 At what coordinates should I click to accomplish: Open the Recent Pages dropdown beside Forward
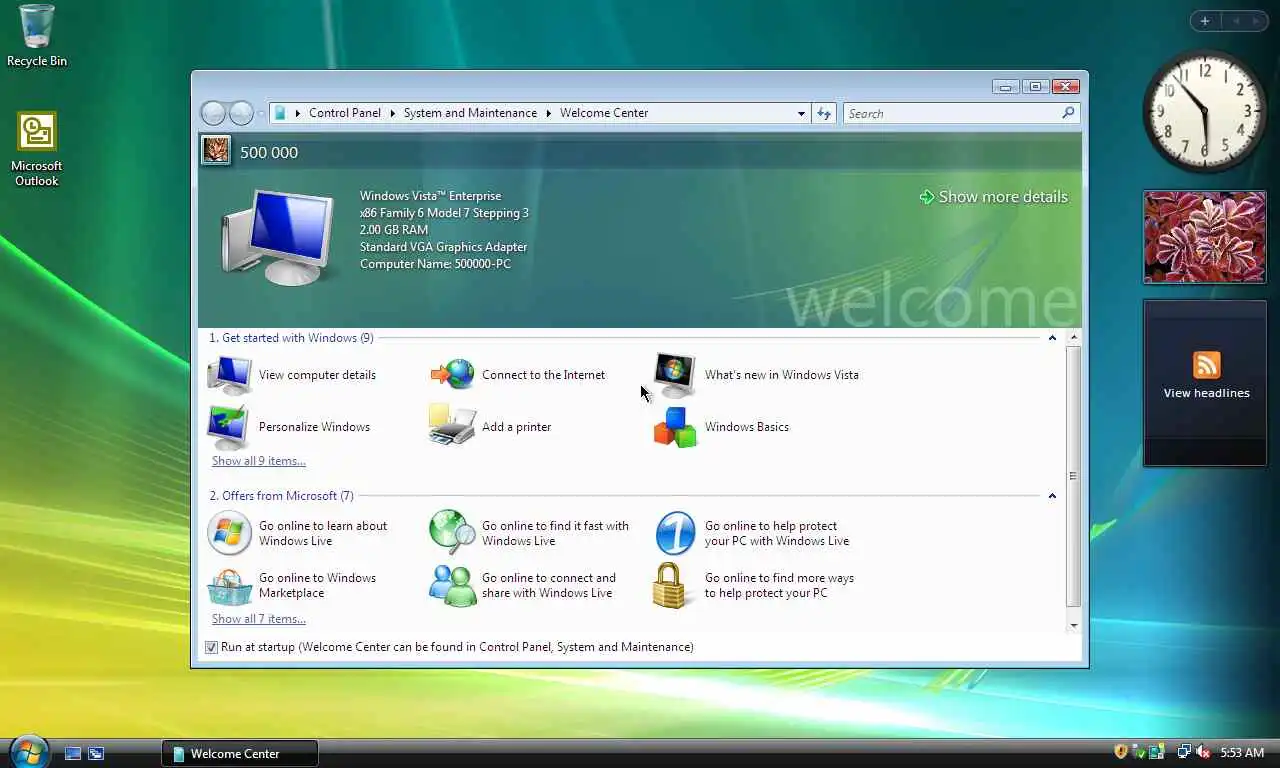[x=261, y=114]
